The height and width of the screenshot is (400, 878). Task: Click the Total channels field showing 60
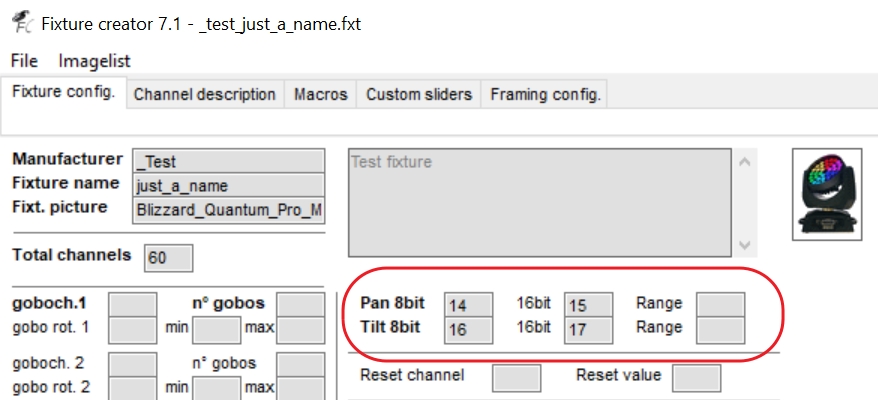click(169, 258)
